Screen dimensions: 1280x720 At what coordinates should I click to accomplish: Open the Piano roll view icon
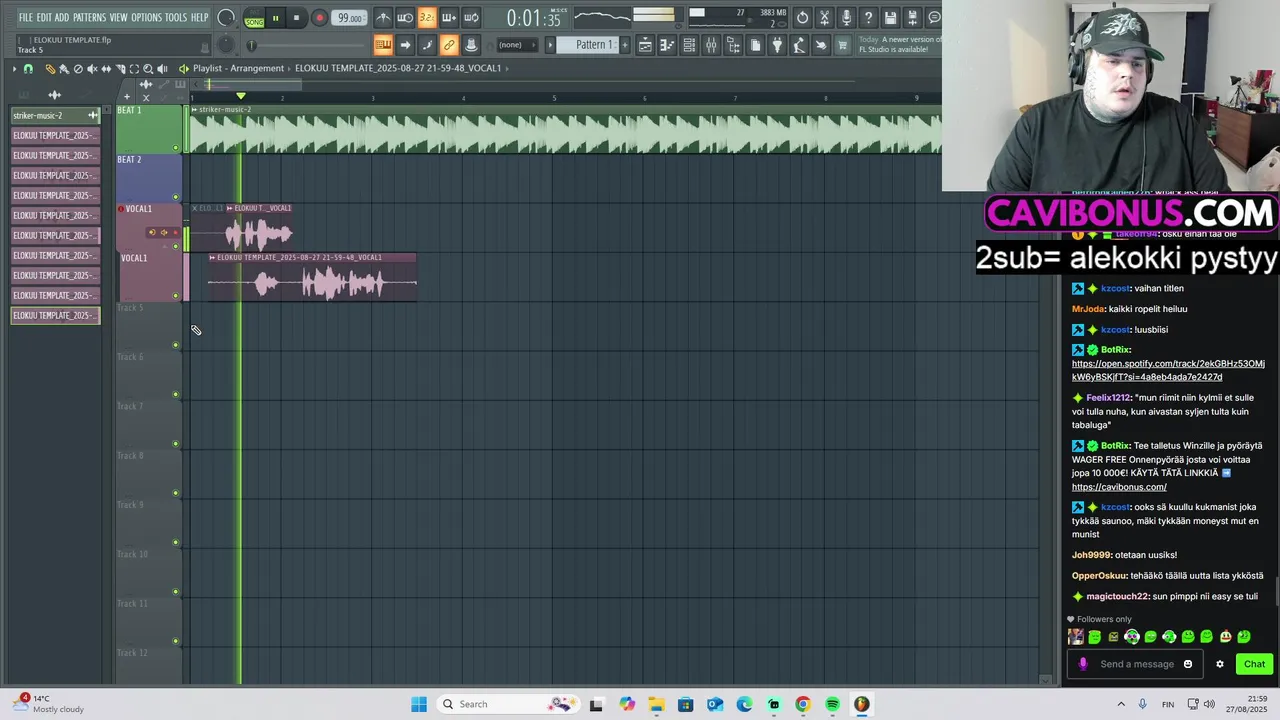pyautogui.click(x=667, y=45)
